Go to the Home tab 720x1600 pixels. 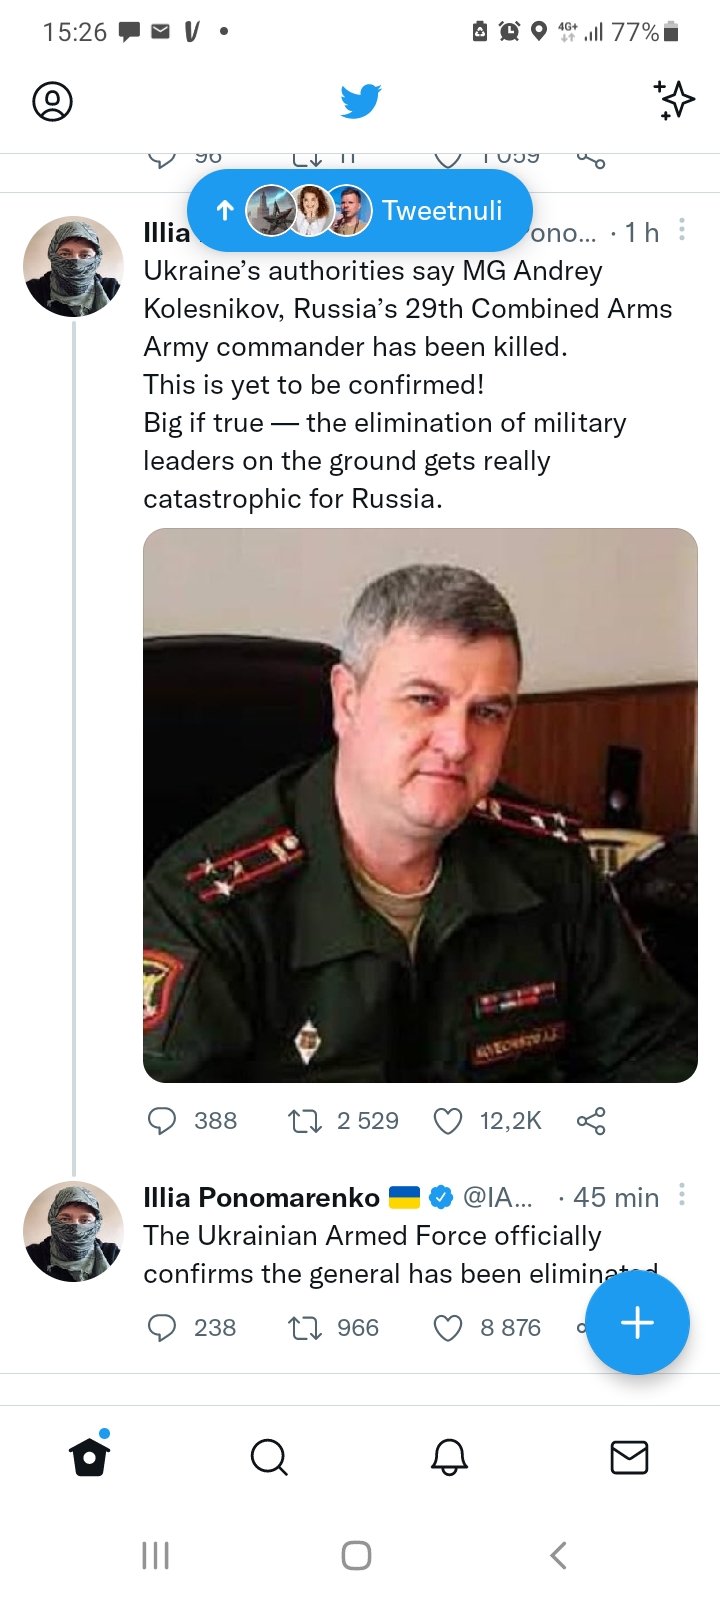pos(89,1458)
